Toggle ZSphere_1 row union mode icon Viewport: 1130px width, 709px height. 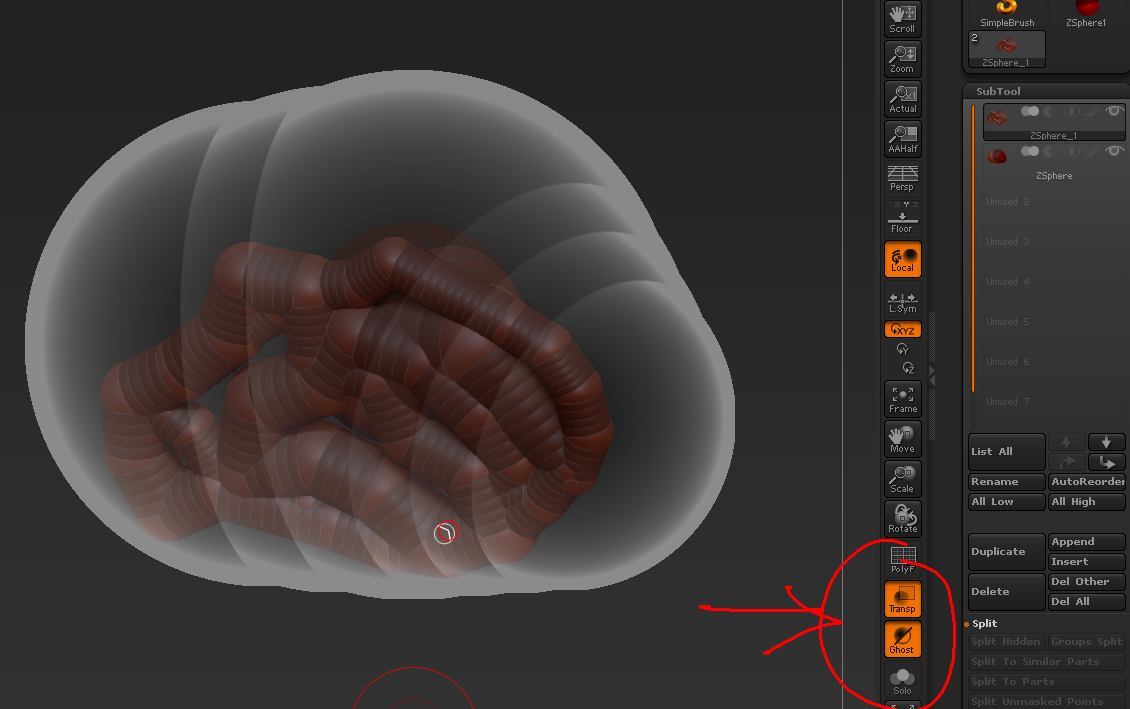tap(1030, 111)
